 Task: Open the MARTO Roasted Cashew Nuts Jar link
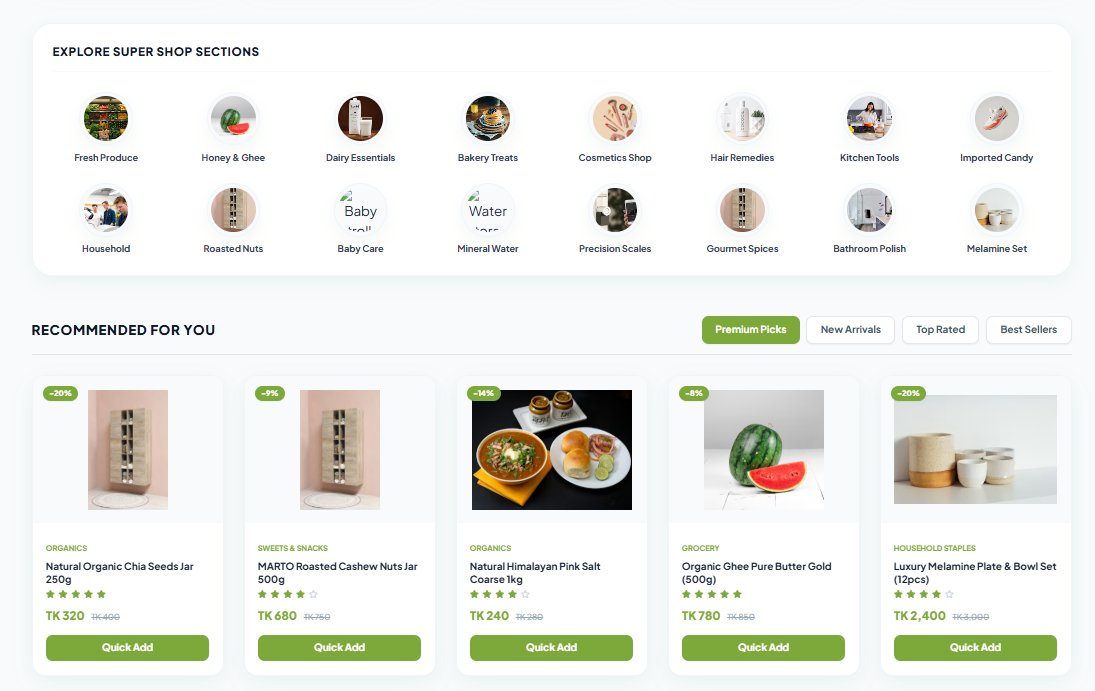tap(337, 573)
